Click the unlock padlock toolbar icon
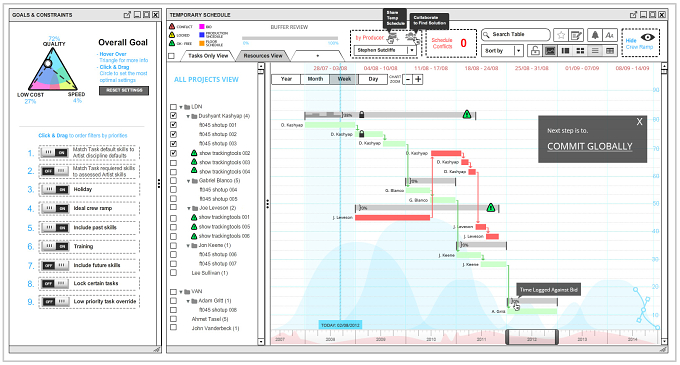The width and height of the screenshot is (680, 365). click(x=535, y=51)
